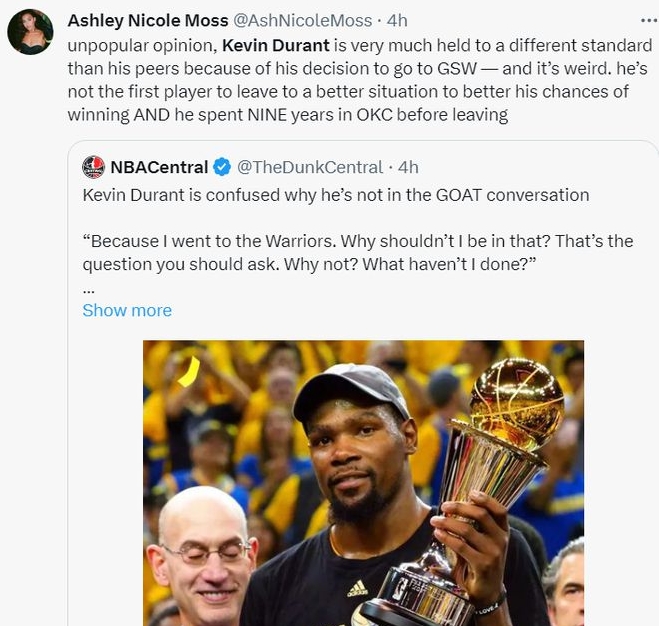The image size is (661, 626).
Task: Expand the quoted tweet with Show more
Action: (127, 310)
